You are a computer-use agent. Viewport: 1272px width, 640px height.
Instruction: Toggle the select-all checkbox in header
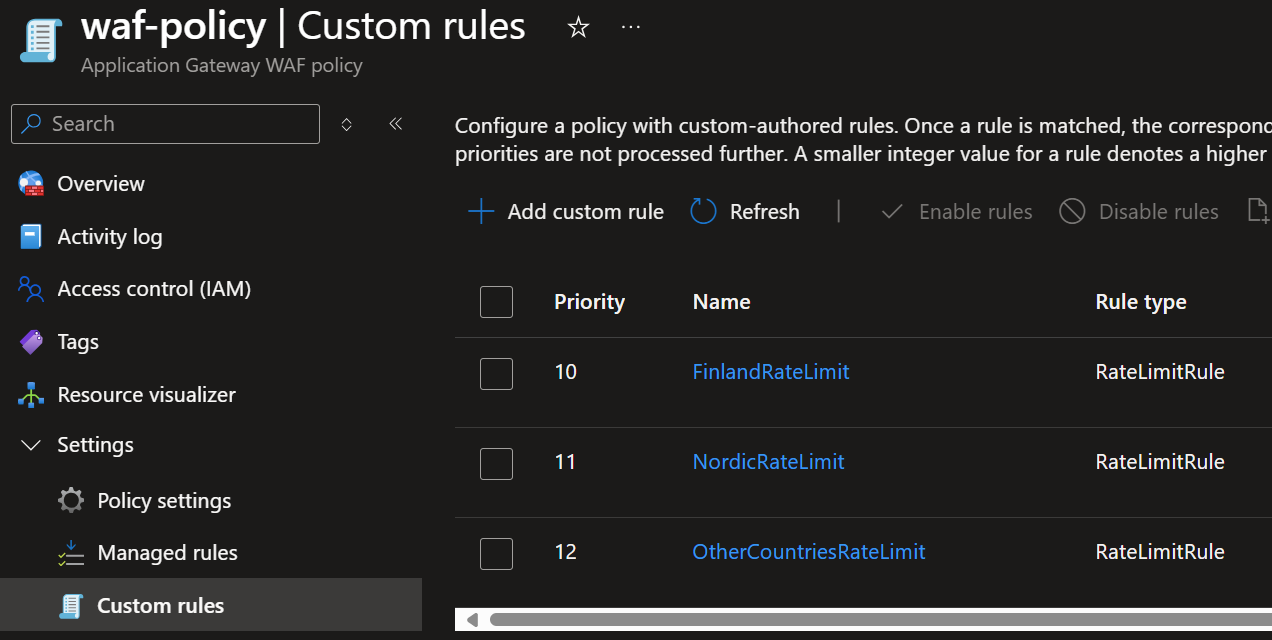[x=496, y=302]
